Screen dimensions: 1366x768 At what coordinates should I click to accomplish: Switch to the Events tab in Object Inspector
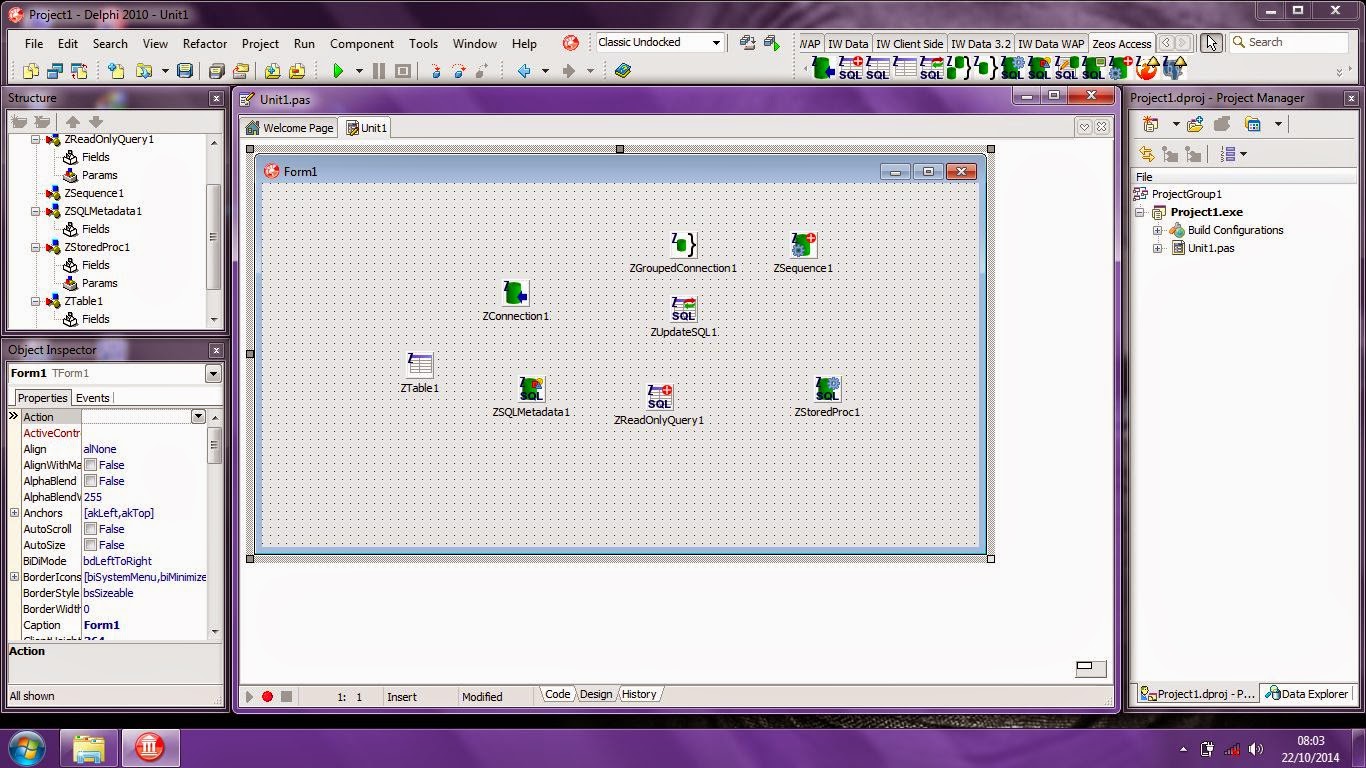point(93,398)
